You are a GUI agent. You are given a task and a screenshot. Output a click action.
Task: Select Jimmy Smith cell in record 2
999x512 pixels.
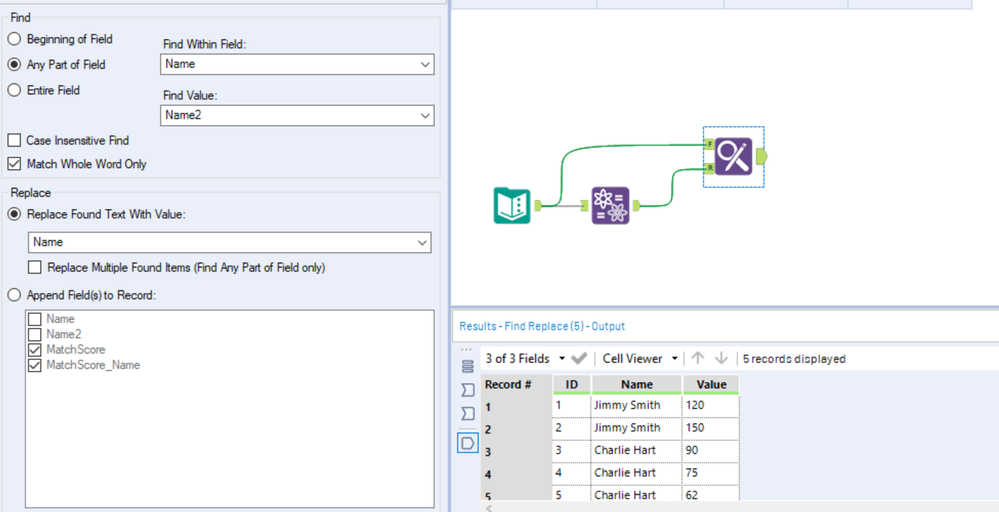pos(637,428)
